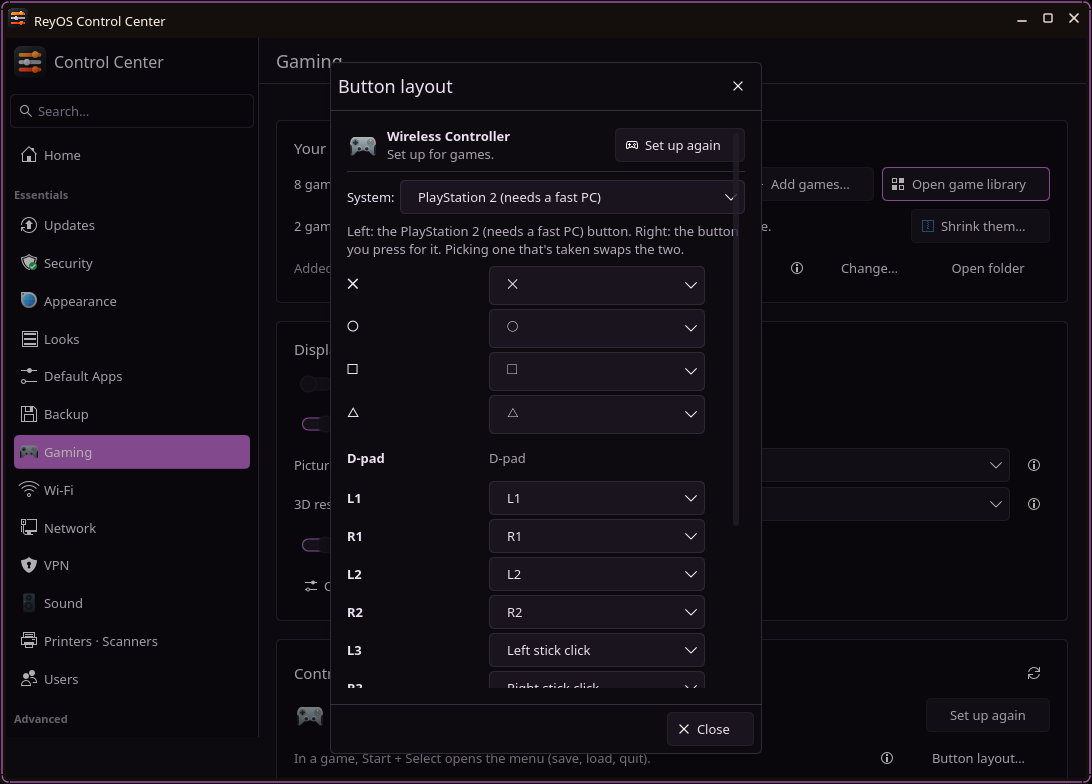Click Open folder on the Gaming page
The image size is (1092, 784).
click(x=987, y=268)
